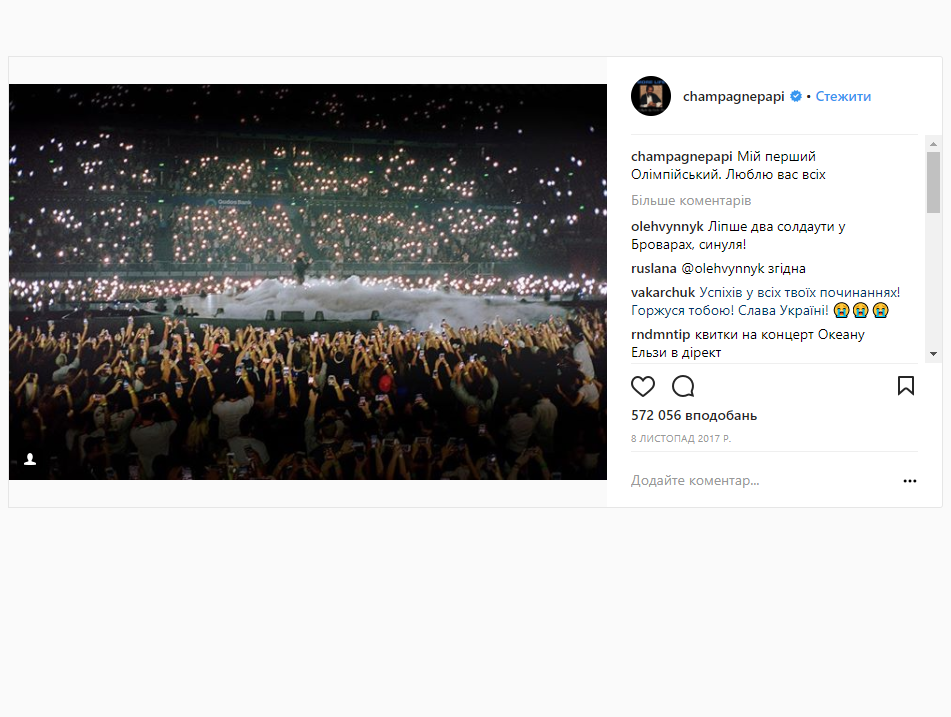Follow with Стежити link
The height and width of the screenshot is (717, 951).
coord(843,96)
